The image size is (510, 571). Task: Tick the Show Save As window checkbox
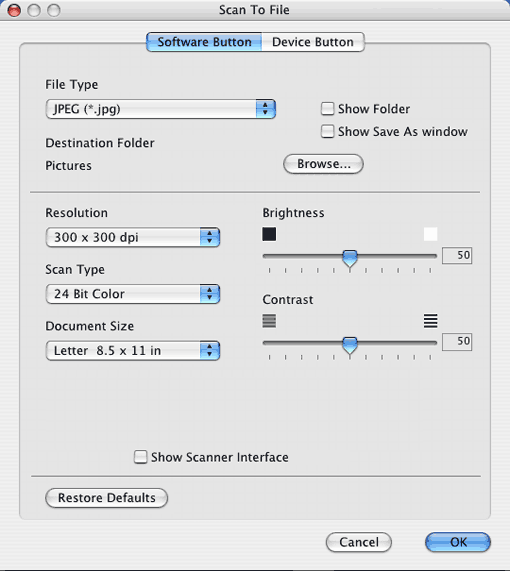[327, 131]
